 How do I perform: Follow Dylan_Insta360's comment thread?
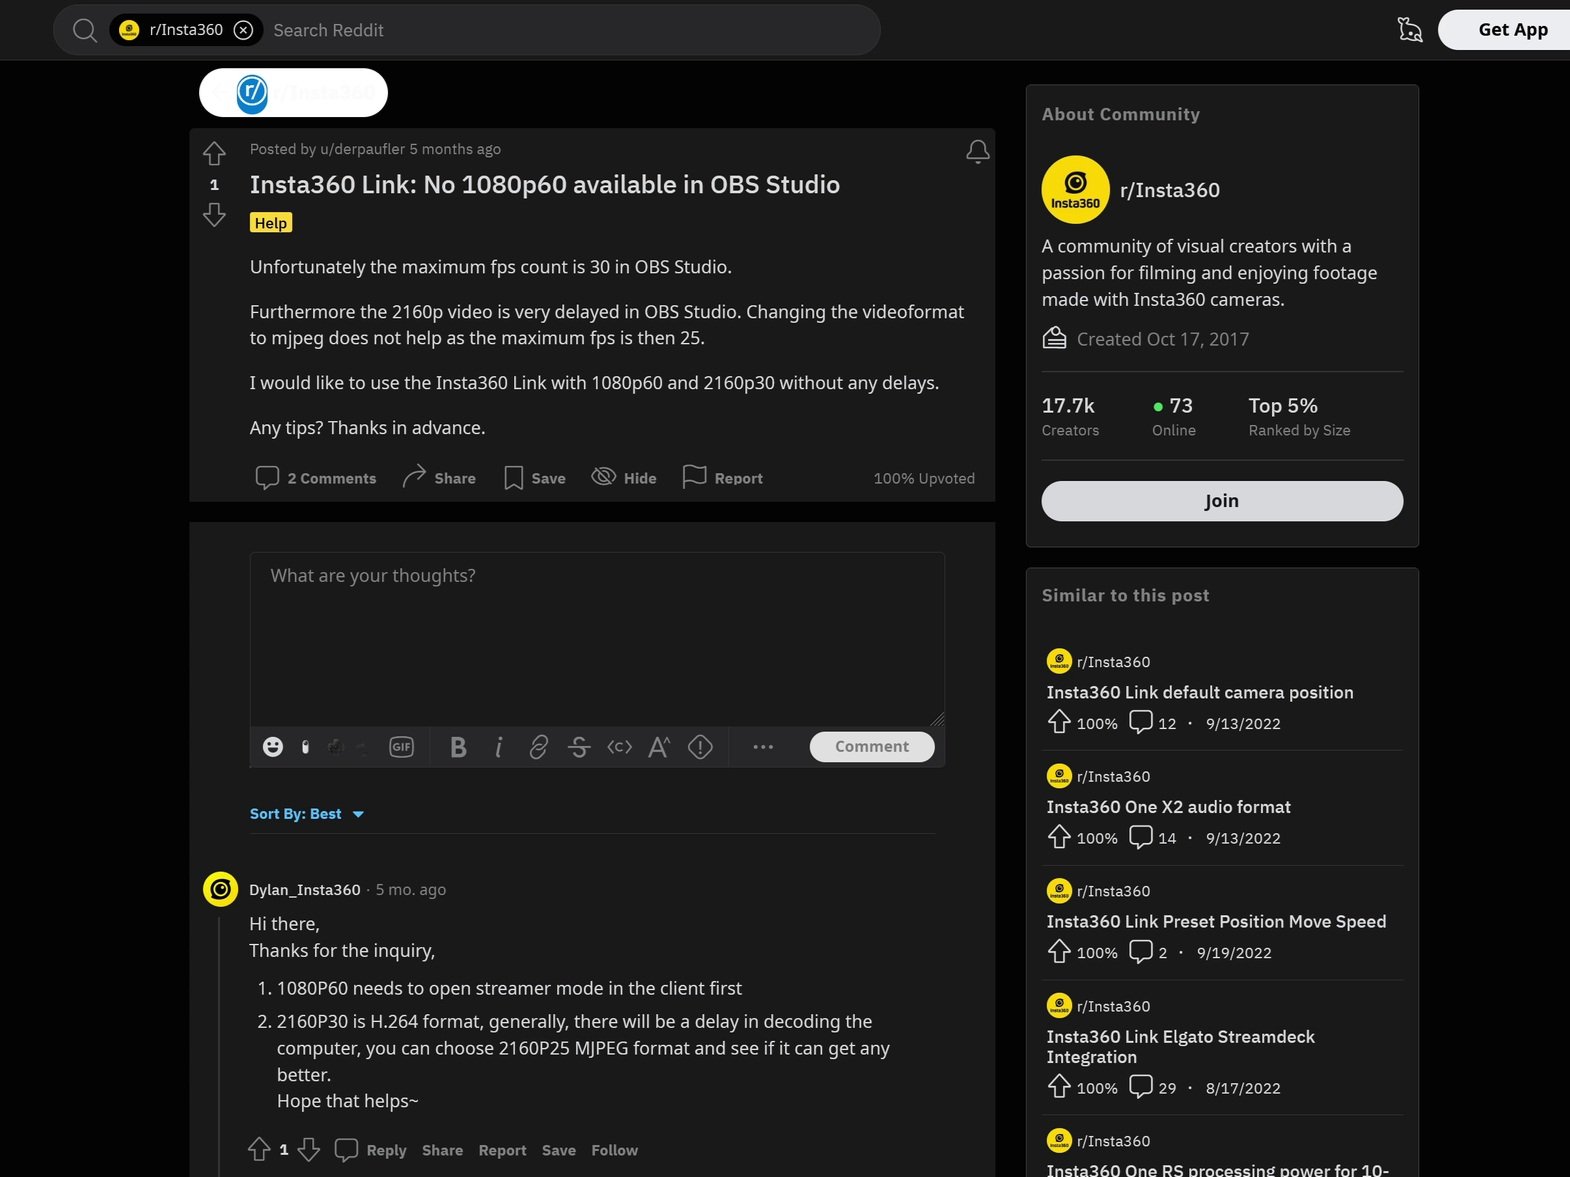coord(614,1150)
